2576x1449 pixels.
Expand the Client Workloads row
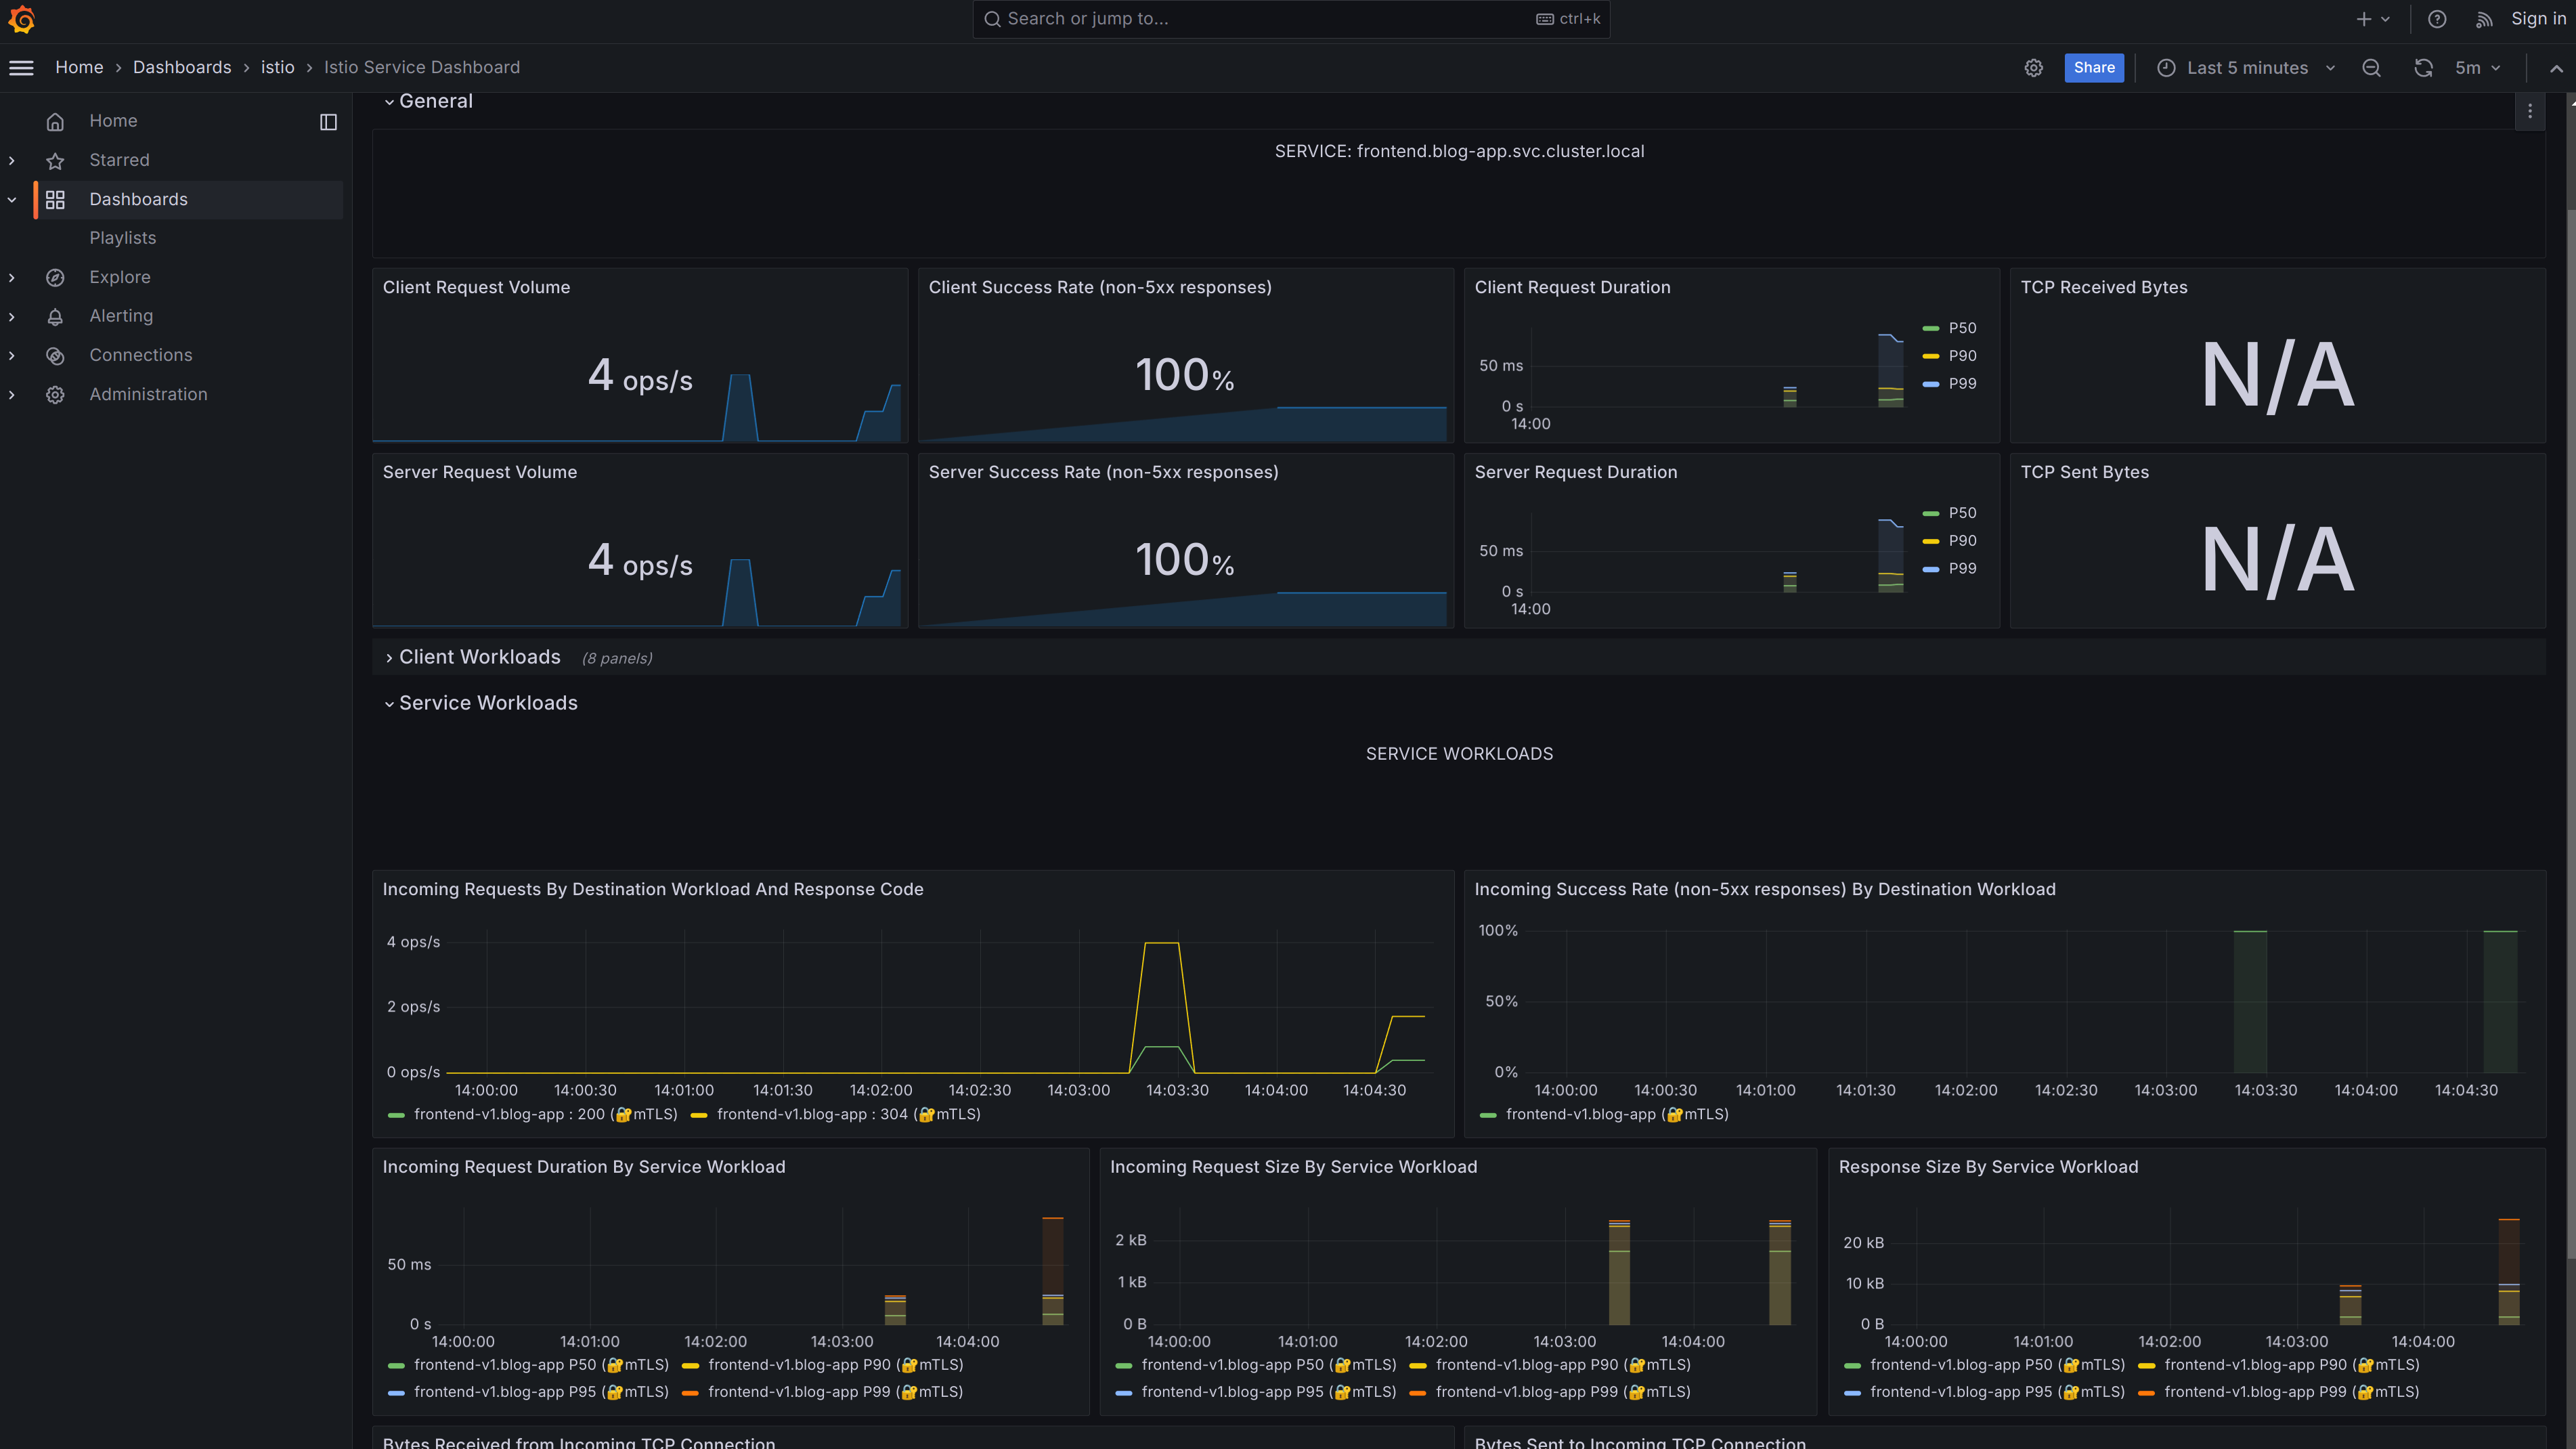479,657
